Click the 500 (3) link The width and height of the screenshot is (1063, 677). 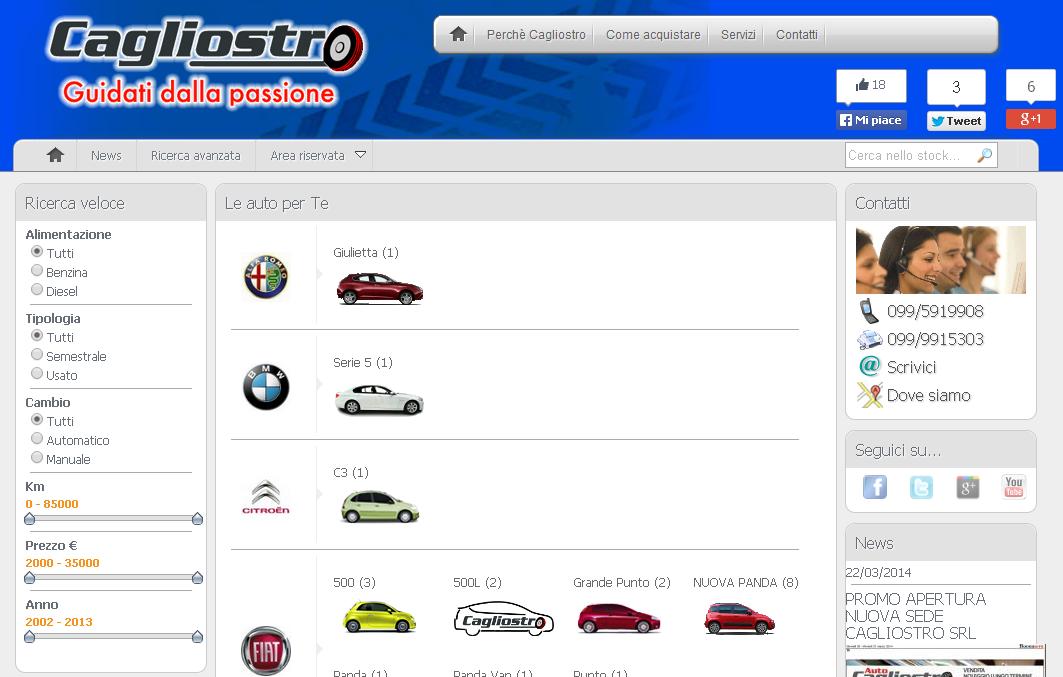pyautogui.click(x=354, y=582)
